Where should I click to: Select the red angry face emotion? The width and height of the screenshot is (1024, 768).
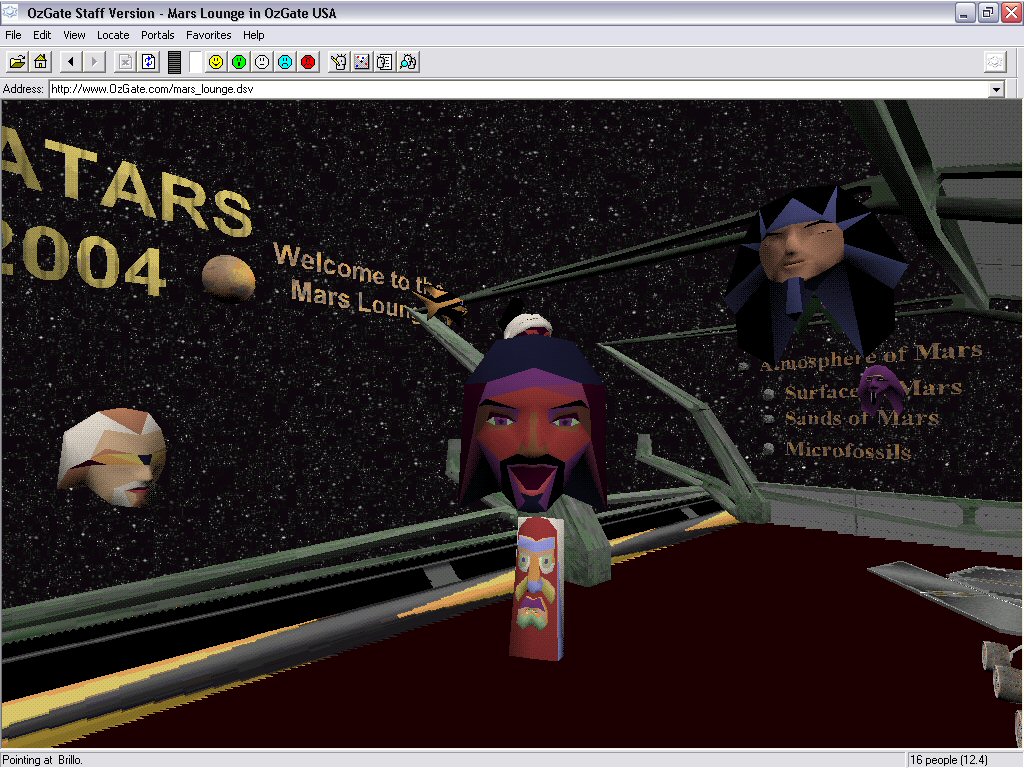308,62
